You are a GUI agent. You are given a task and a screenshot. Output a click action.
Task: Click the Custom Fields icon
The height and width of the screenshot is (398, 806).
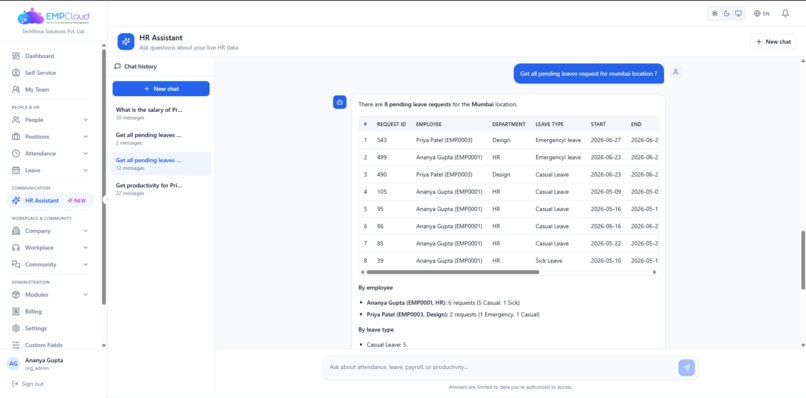pos(16,345)
